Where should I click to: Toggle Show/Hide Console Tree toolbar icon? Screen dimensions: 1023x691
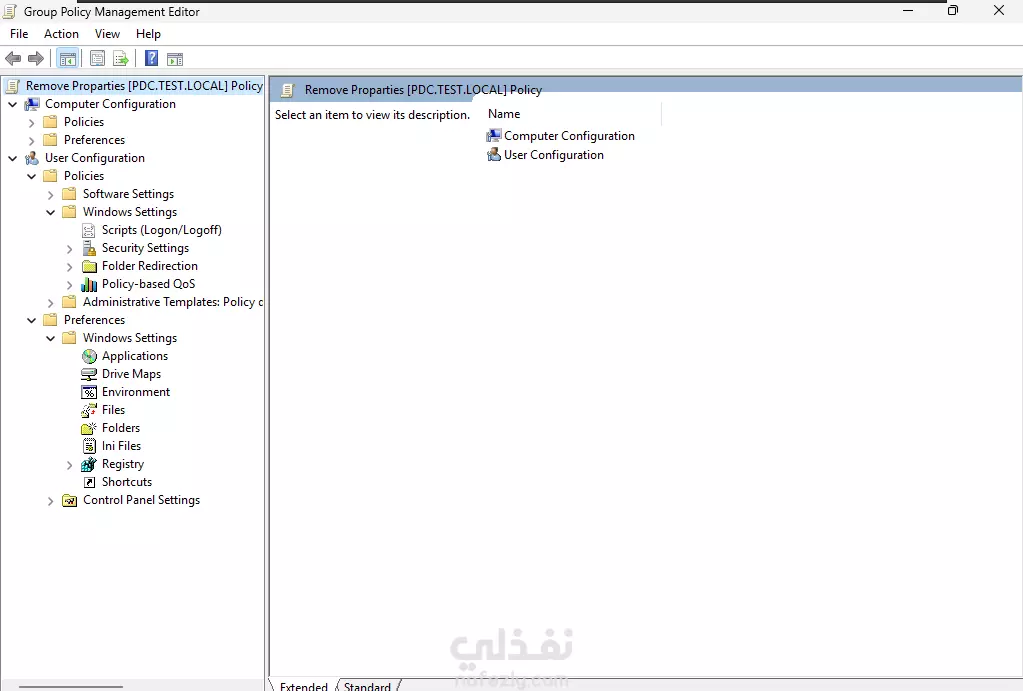click(x=68, y=59)
